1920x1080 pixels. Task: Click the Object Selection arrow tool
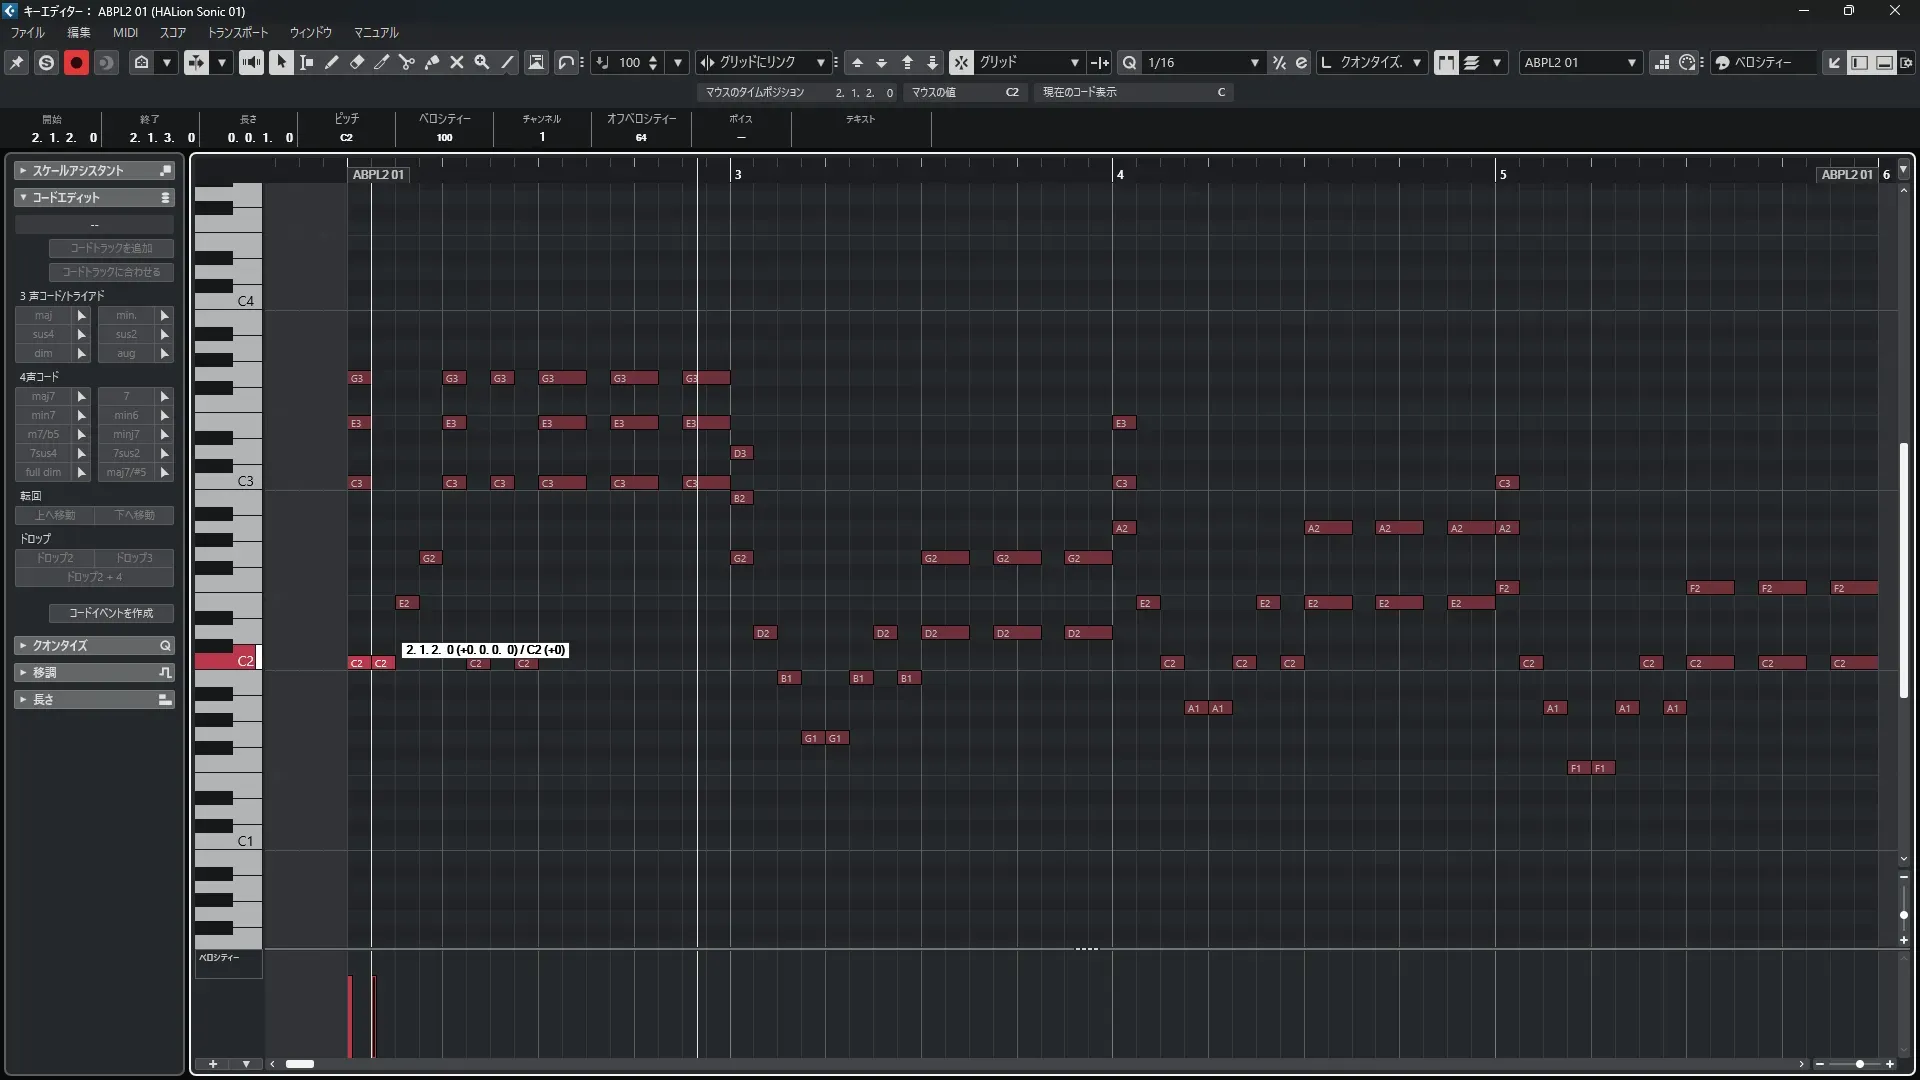click(x=281, y=62)
